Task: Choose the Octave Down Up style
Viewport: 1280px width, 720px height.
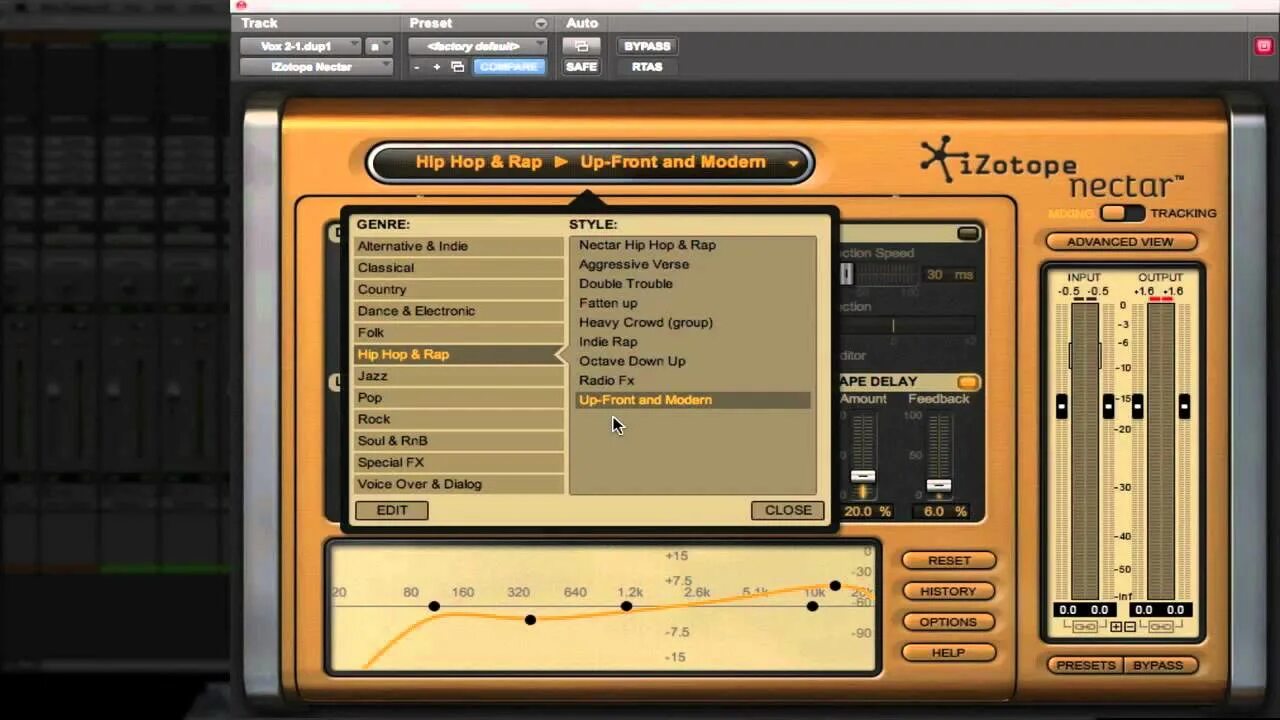Action: (x=692, y=361)
